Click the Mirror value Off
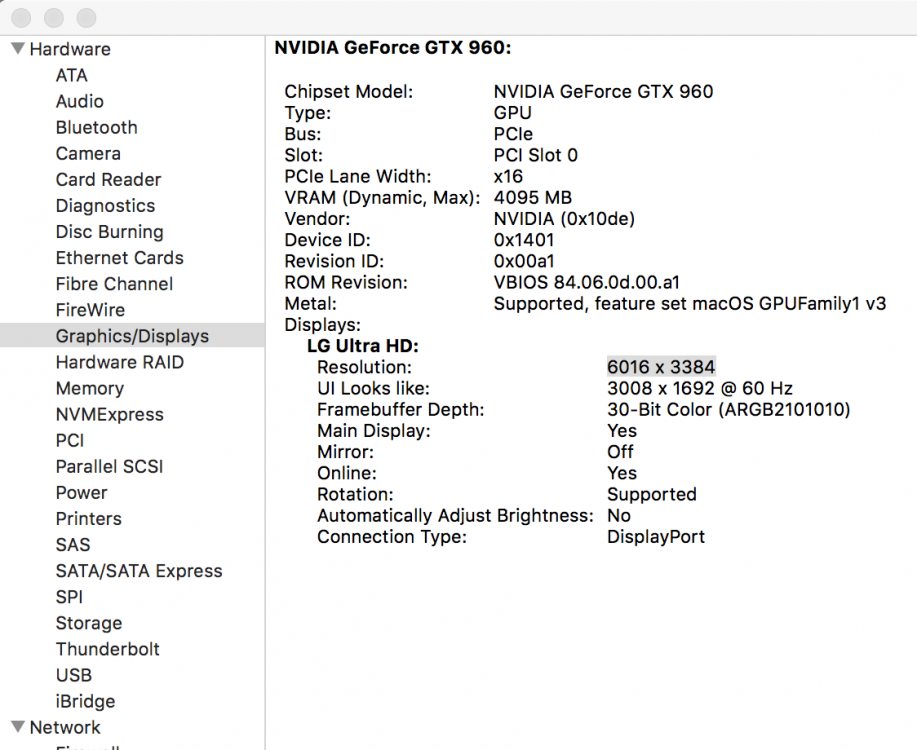917x750 pixels. [620, 452]
